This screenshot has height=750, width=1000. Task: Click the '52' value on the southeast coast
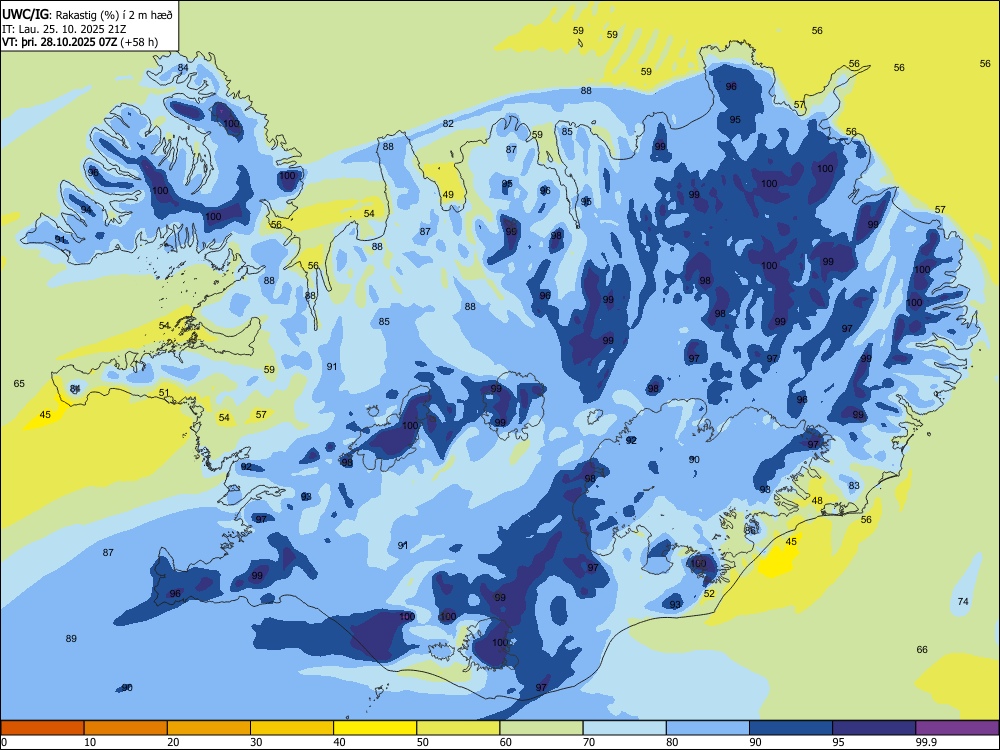[x=709, y=593]
